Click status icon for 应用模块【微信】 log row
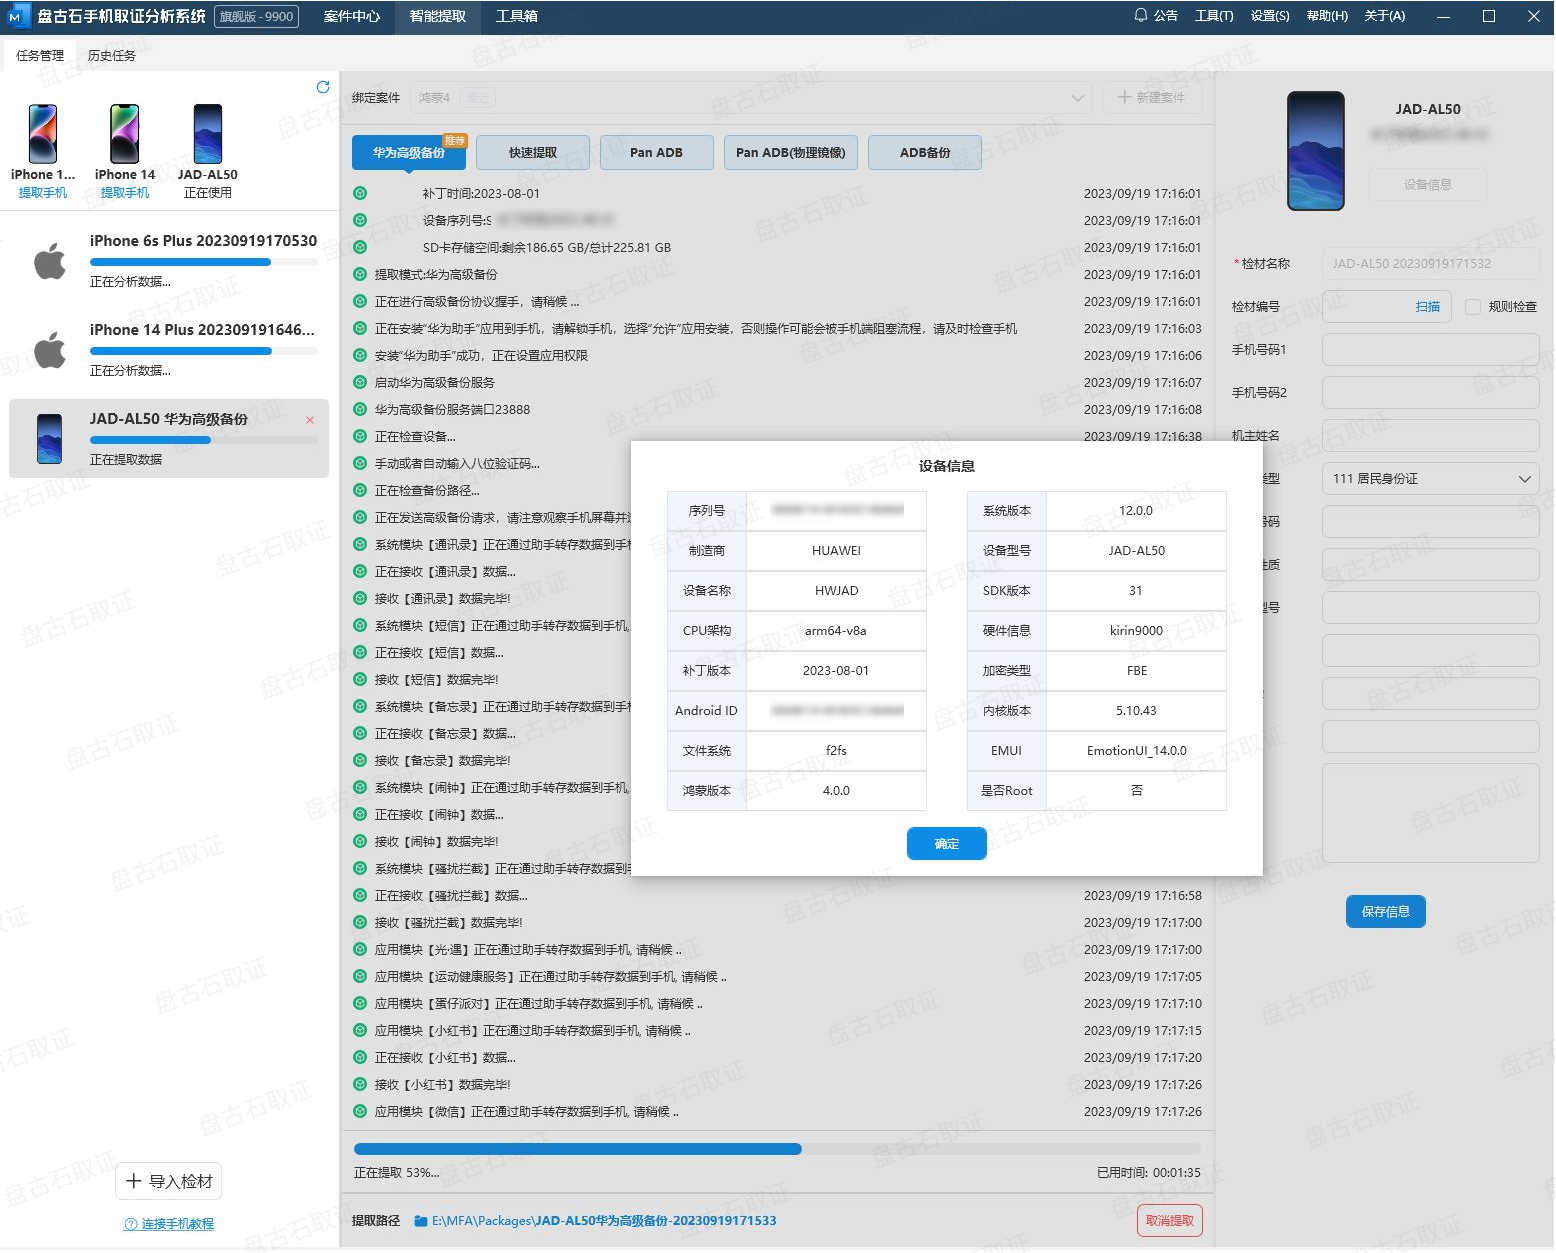Screen dimensions: 1556x1253 (x=360, y=1111)
